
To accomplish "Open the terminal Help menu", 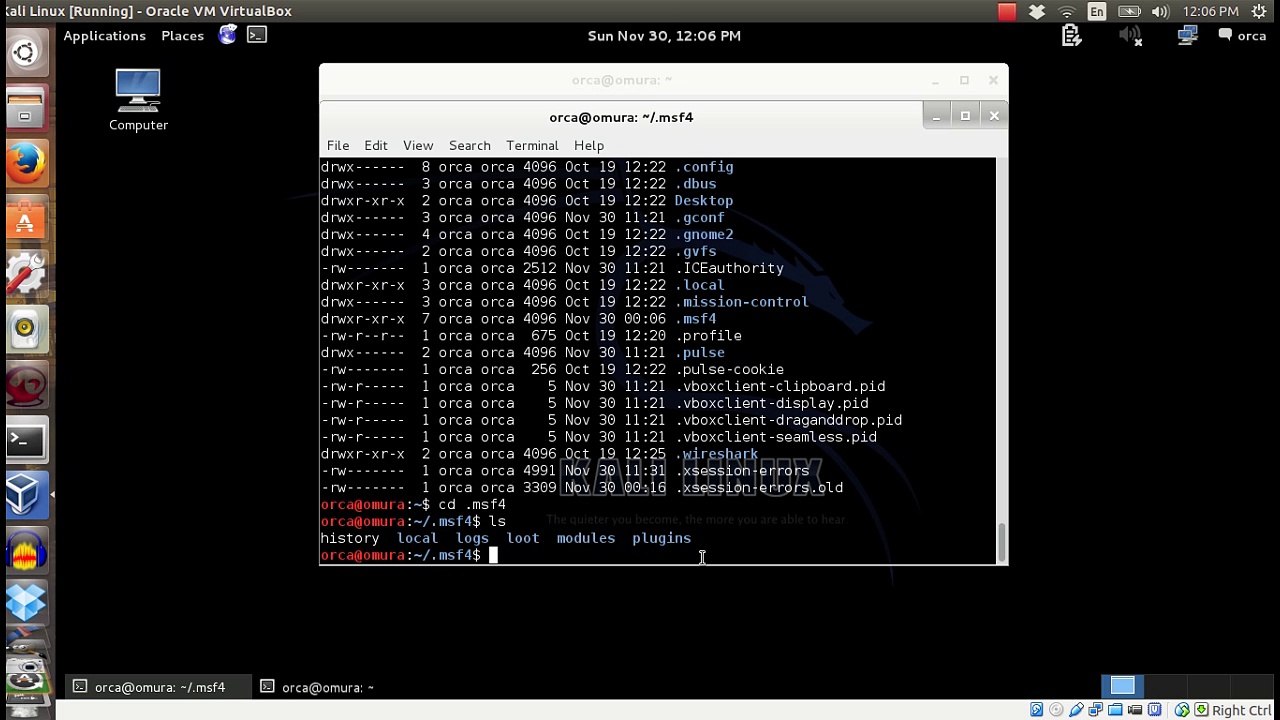I will (589, 146).
